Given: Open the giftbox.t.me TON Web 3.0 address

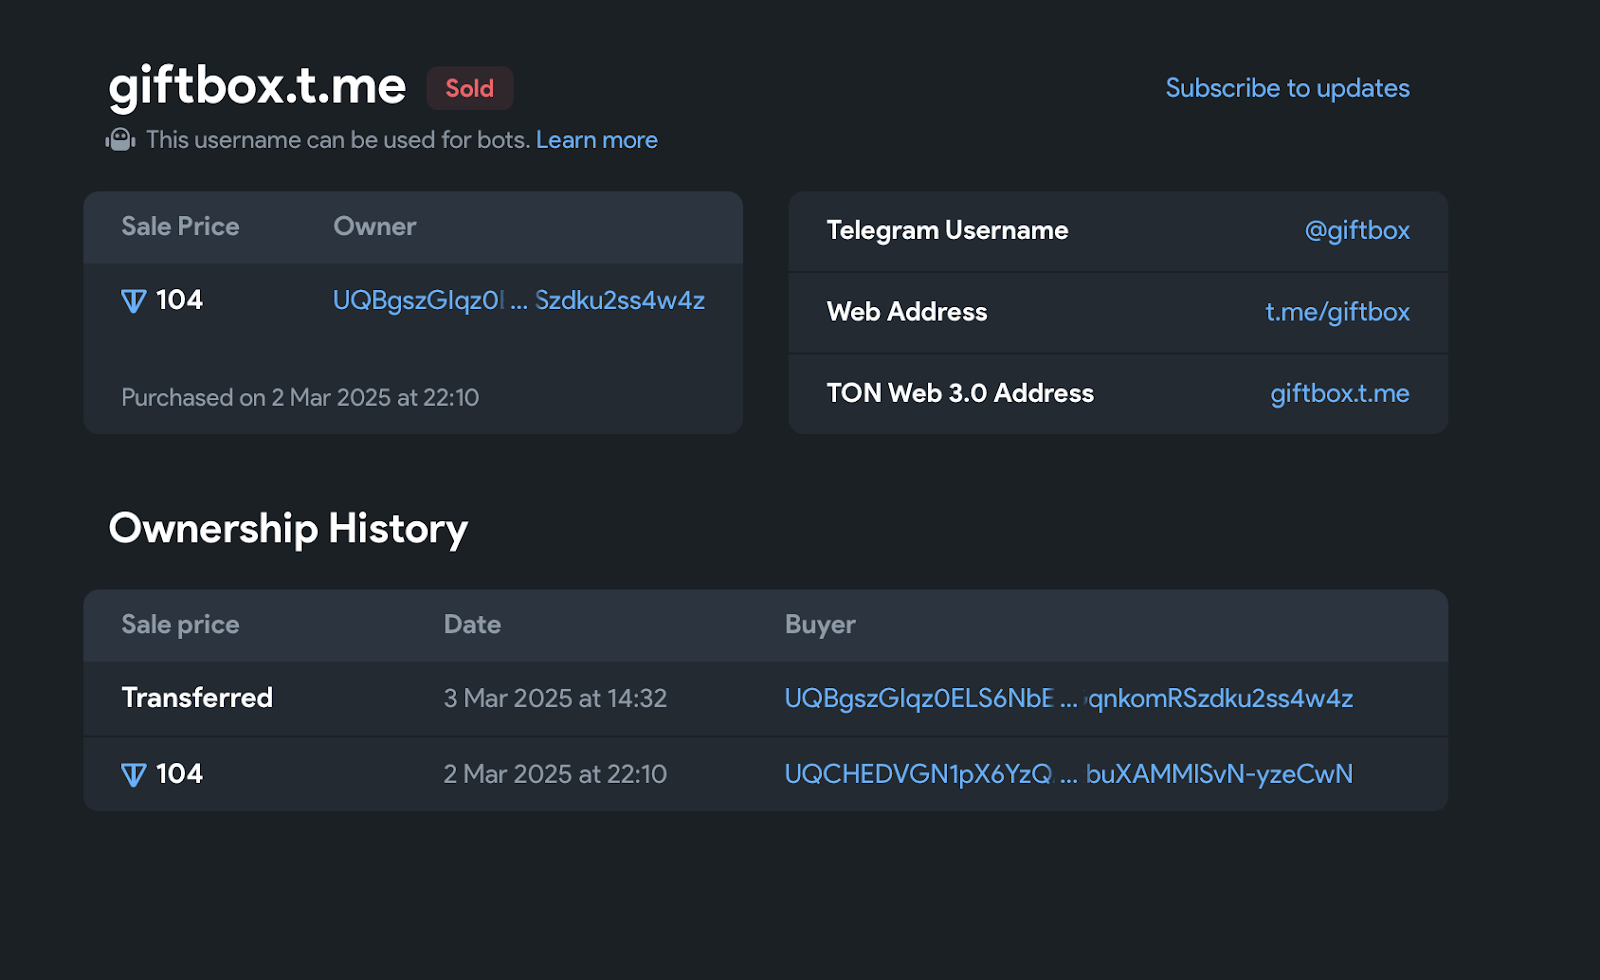Looking at the screenshot, I should 1340,393.
